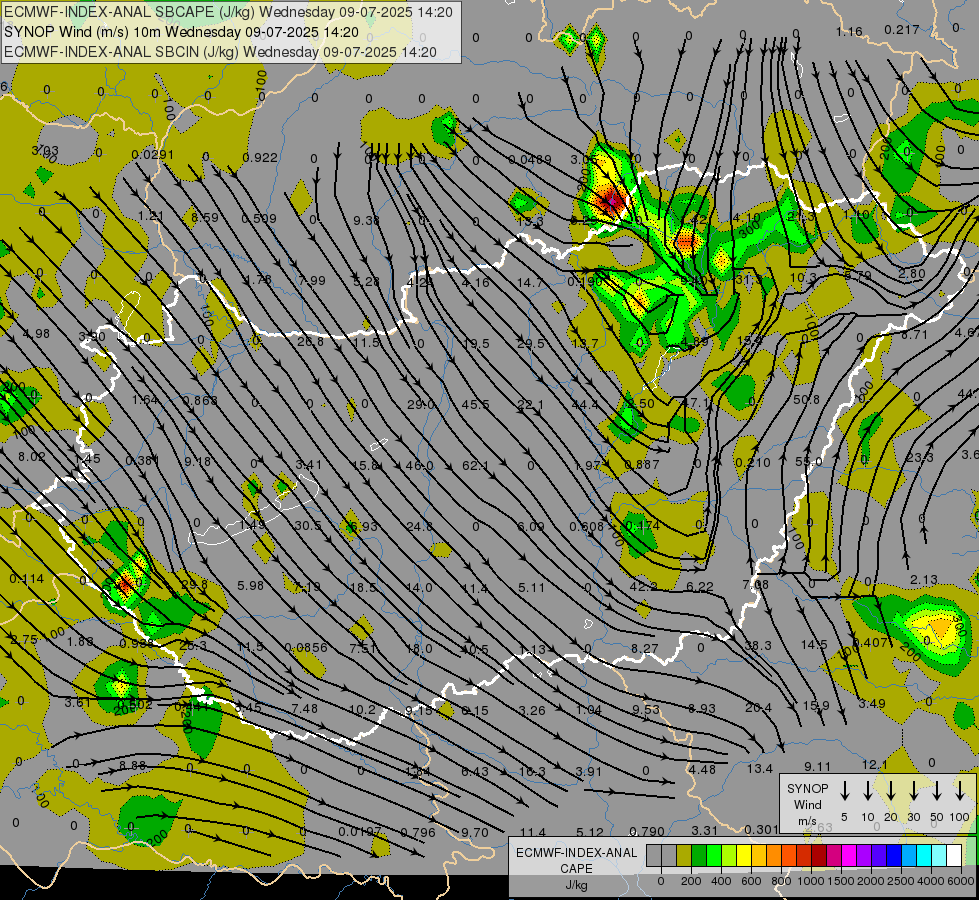
Task: Click the '2500' tick label on CAPE scale
Action: 900,881
